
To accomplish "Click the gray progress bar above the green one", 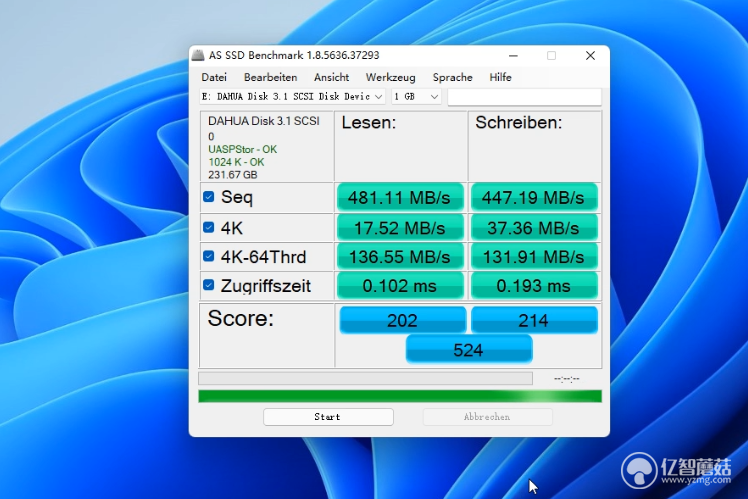I will (x=365, y=378).
